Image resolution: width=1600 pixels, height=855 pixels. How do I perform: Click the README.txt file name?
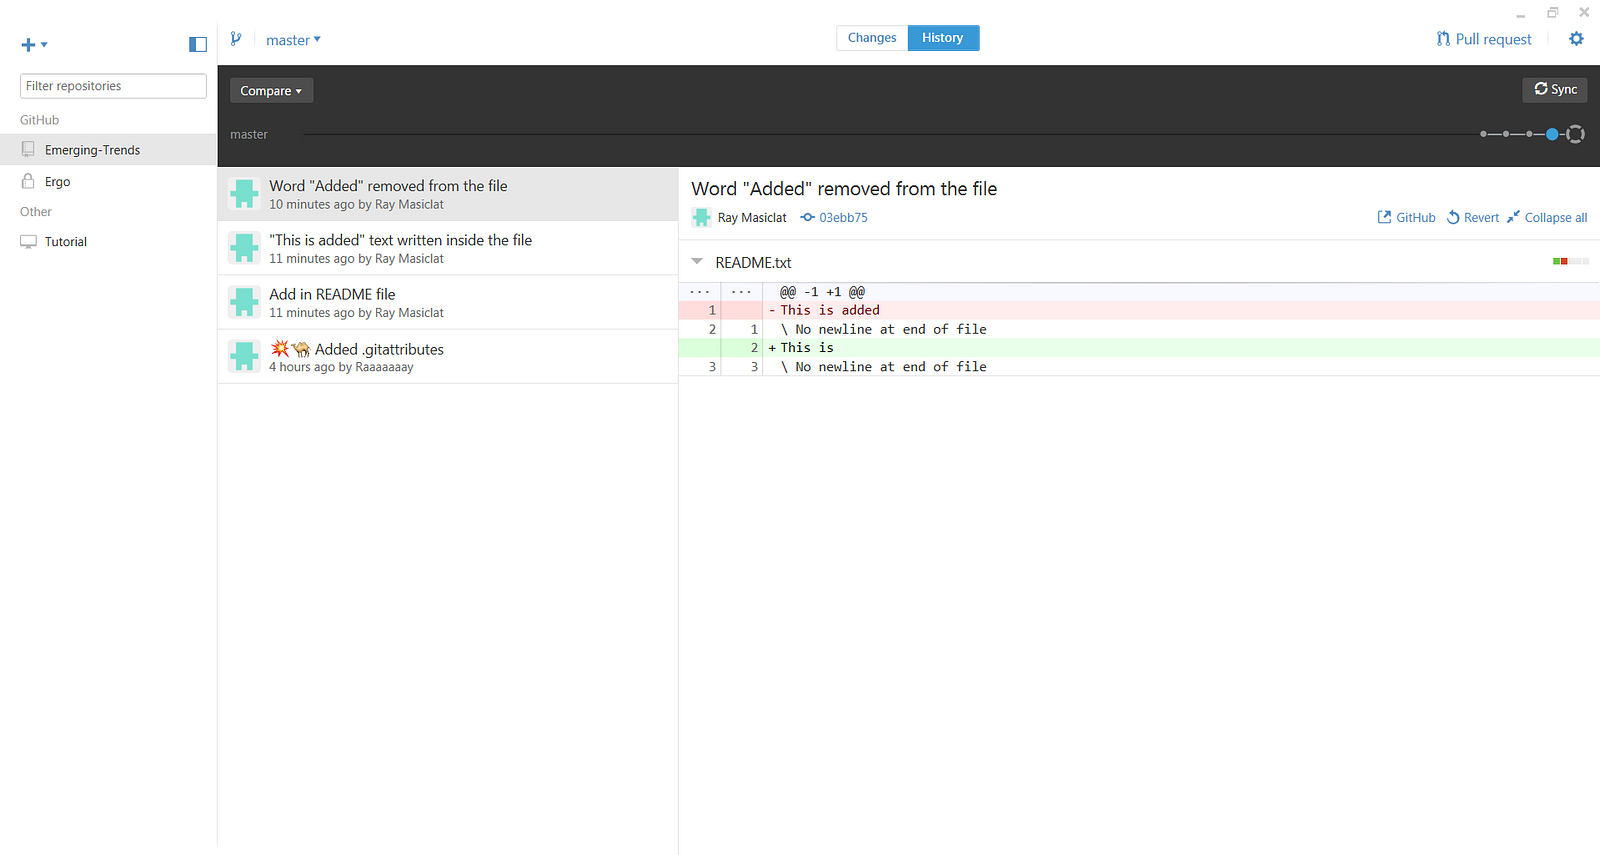click(x=753, y=263)
